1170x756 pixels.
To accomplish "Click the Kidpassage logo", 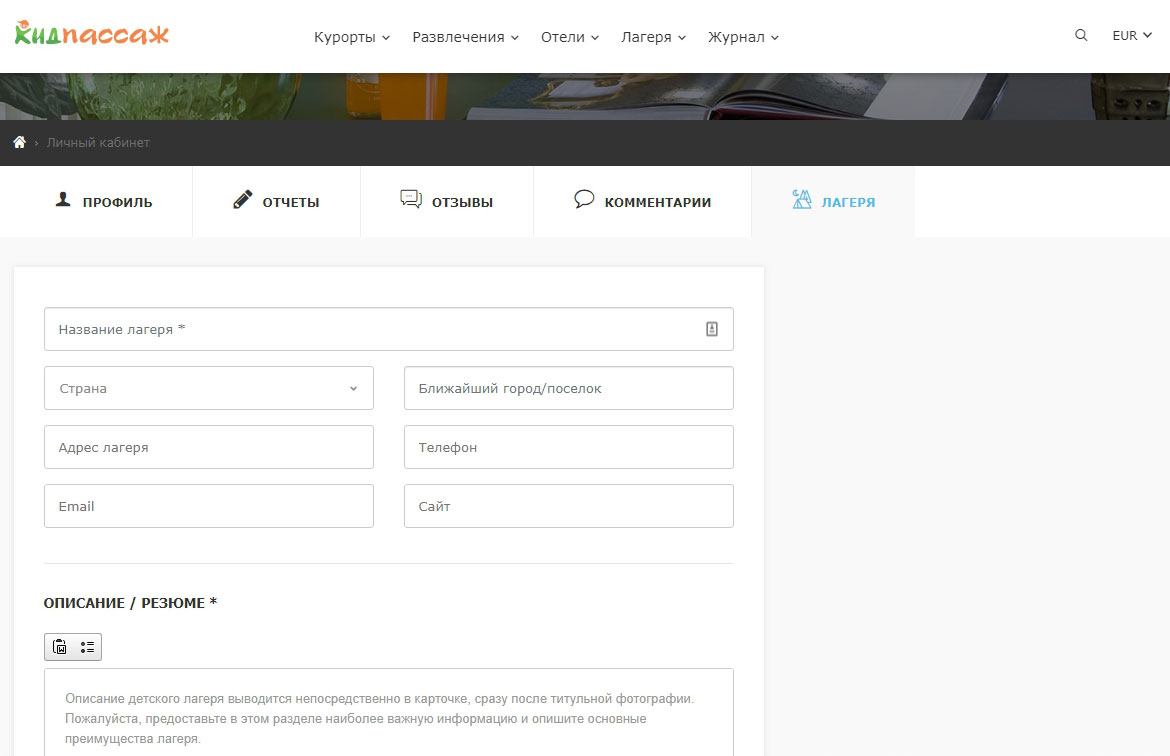I will [92, 34].
